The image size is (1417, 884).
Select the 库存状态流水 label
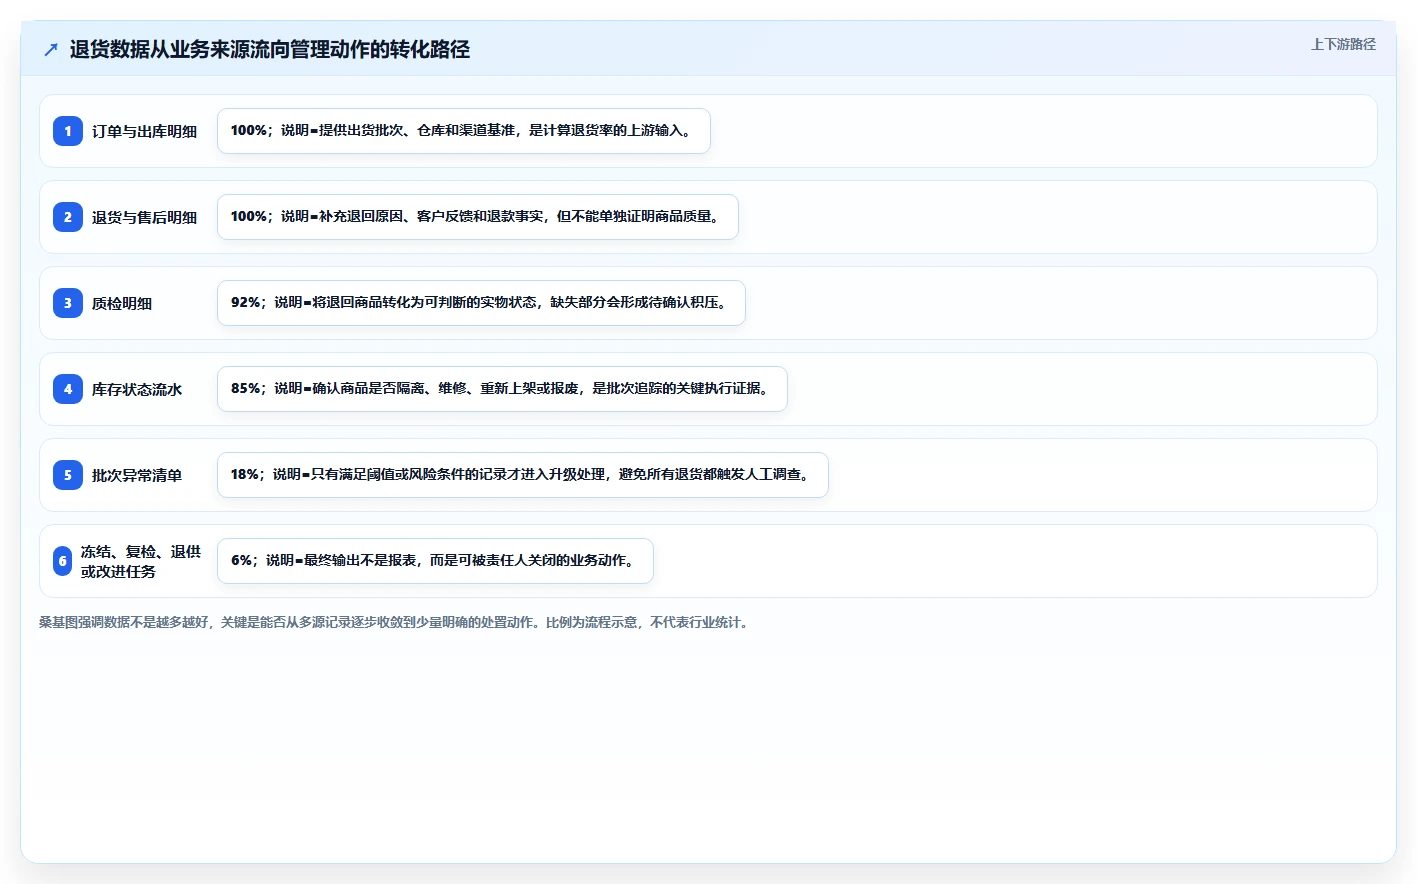[137, 389]
